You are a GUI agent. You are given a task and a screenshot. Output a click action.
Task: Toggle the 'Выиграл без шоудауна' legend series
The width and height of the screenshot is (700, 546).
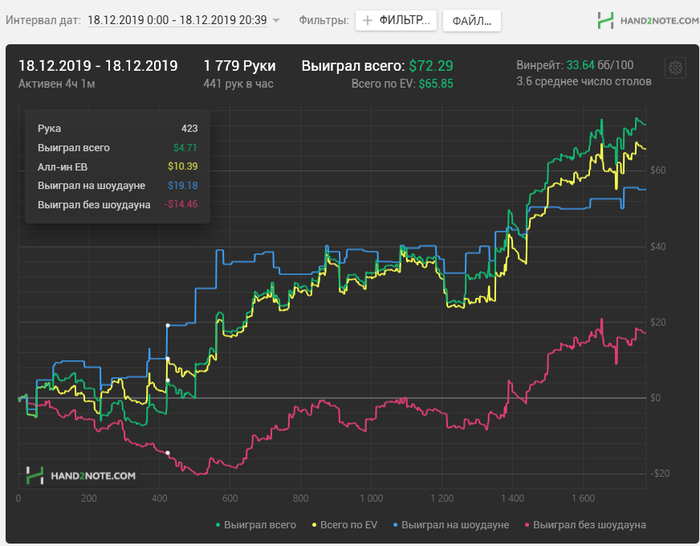pyautogui.click(x=585, y=525)
